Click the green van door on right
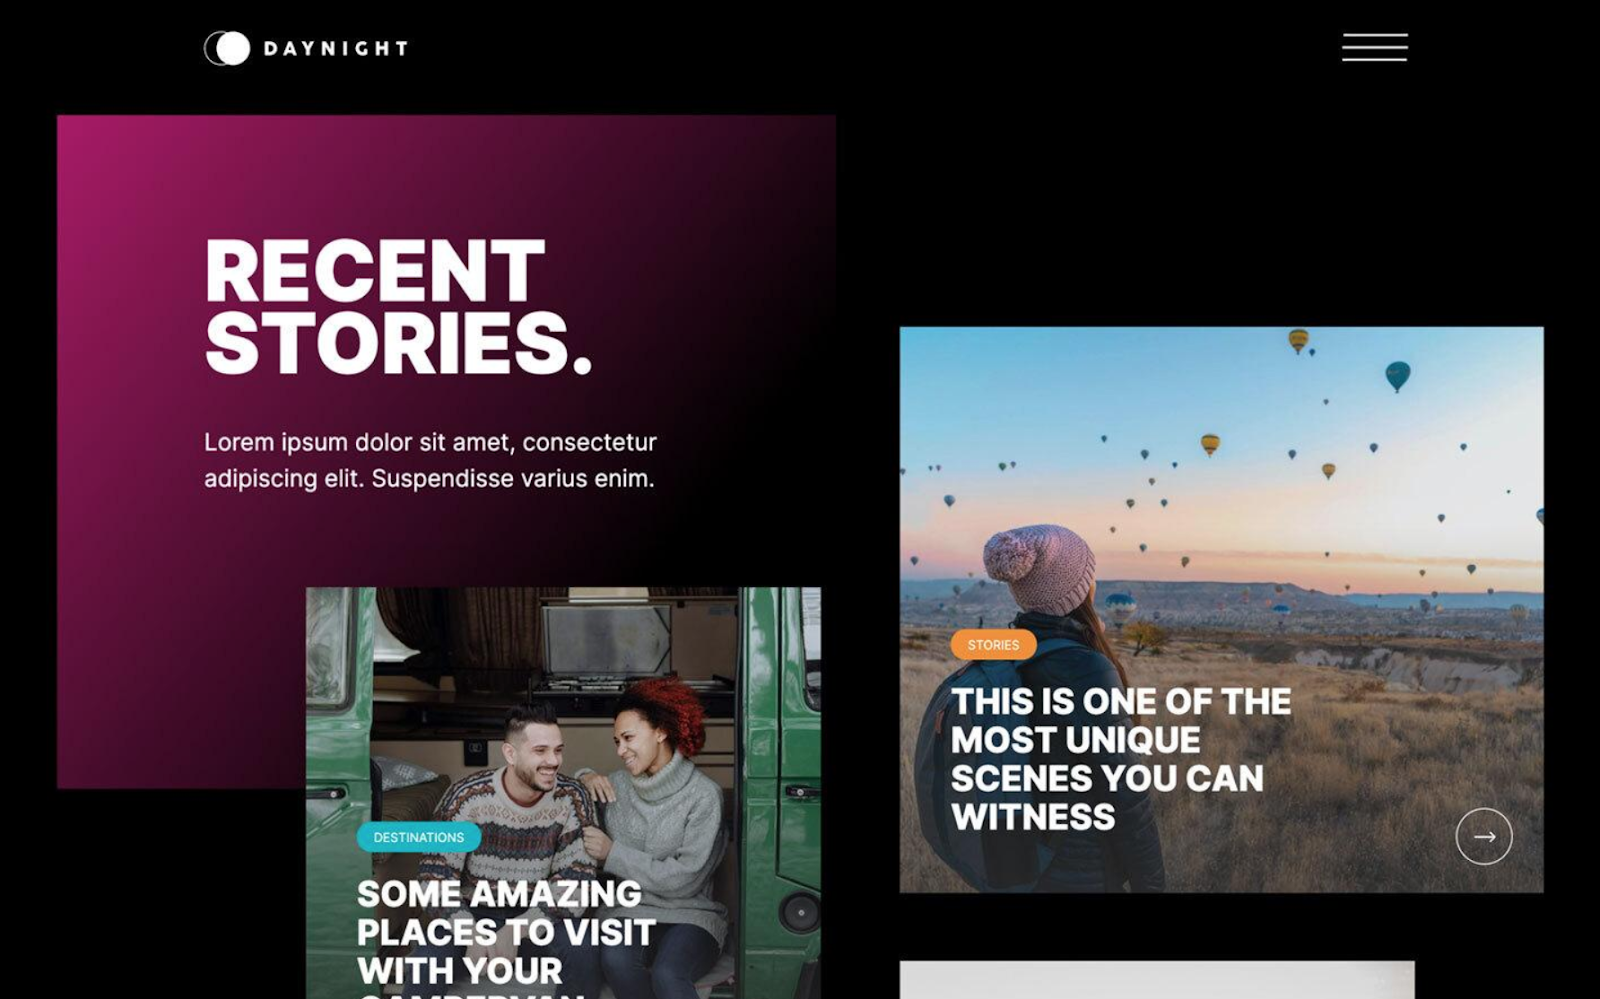1600x999 pixels. [x=780, y=790]
